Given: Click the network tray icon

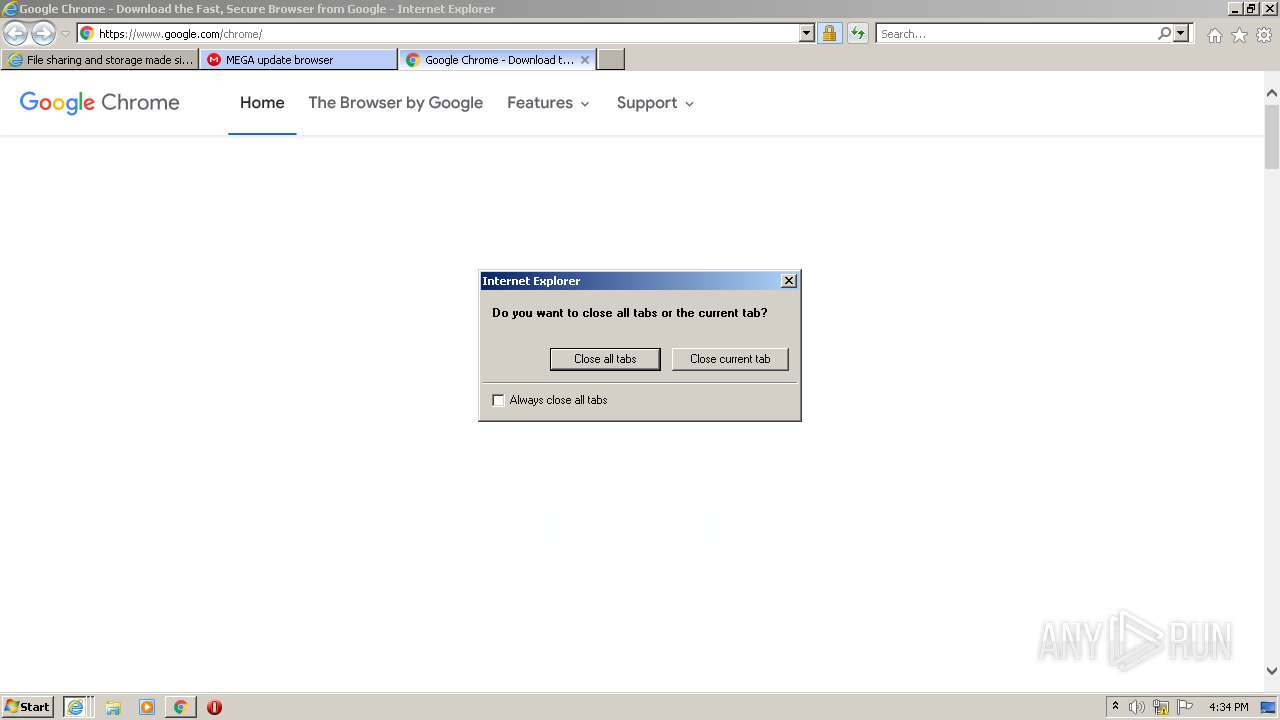Looking at the screenshot, I should point(1161,707).
